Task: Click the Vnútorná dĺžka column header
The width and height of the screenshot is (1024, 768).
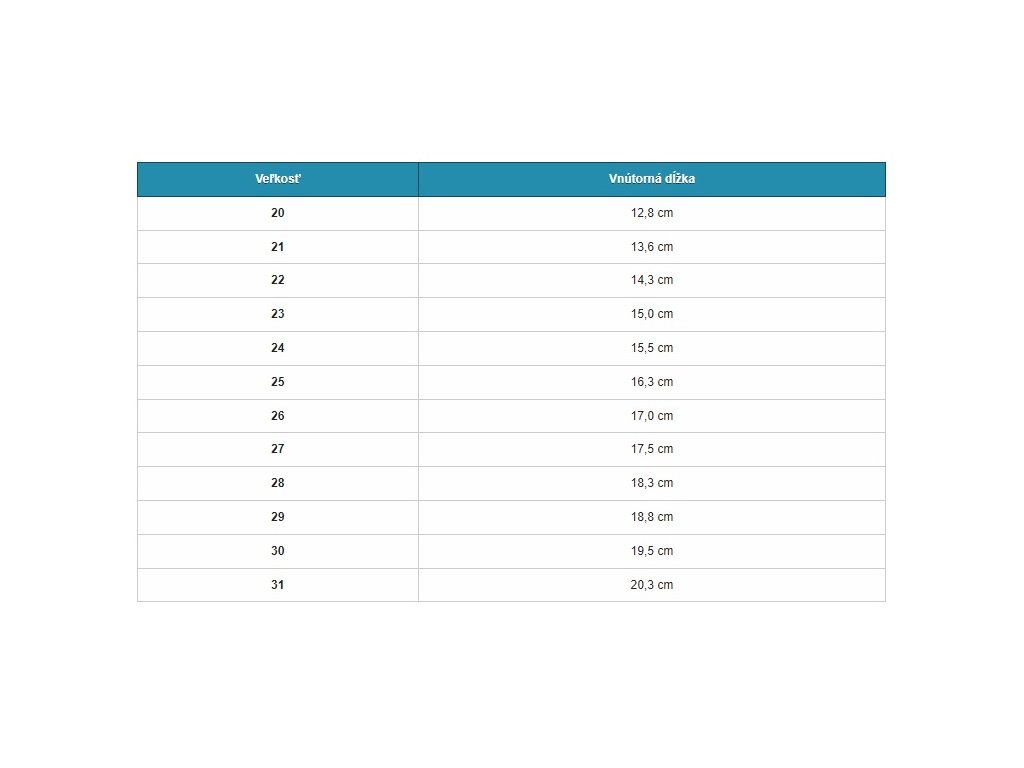Action: (x=652, y=179)
